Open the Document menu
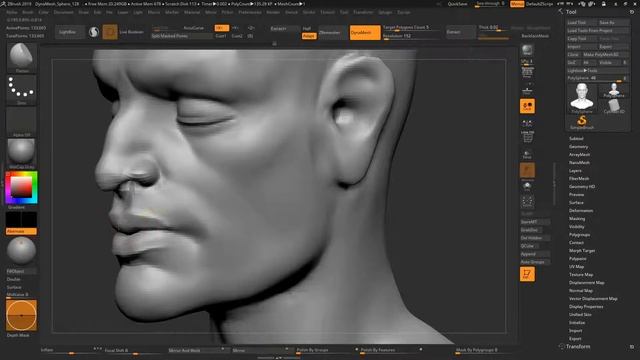 (x=64, y=12)
